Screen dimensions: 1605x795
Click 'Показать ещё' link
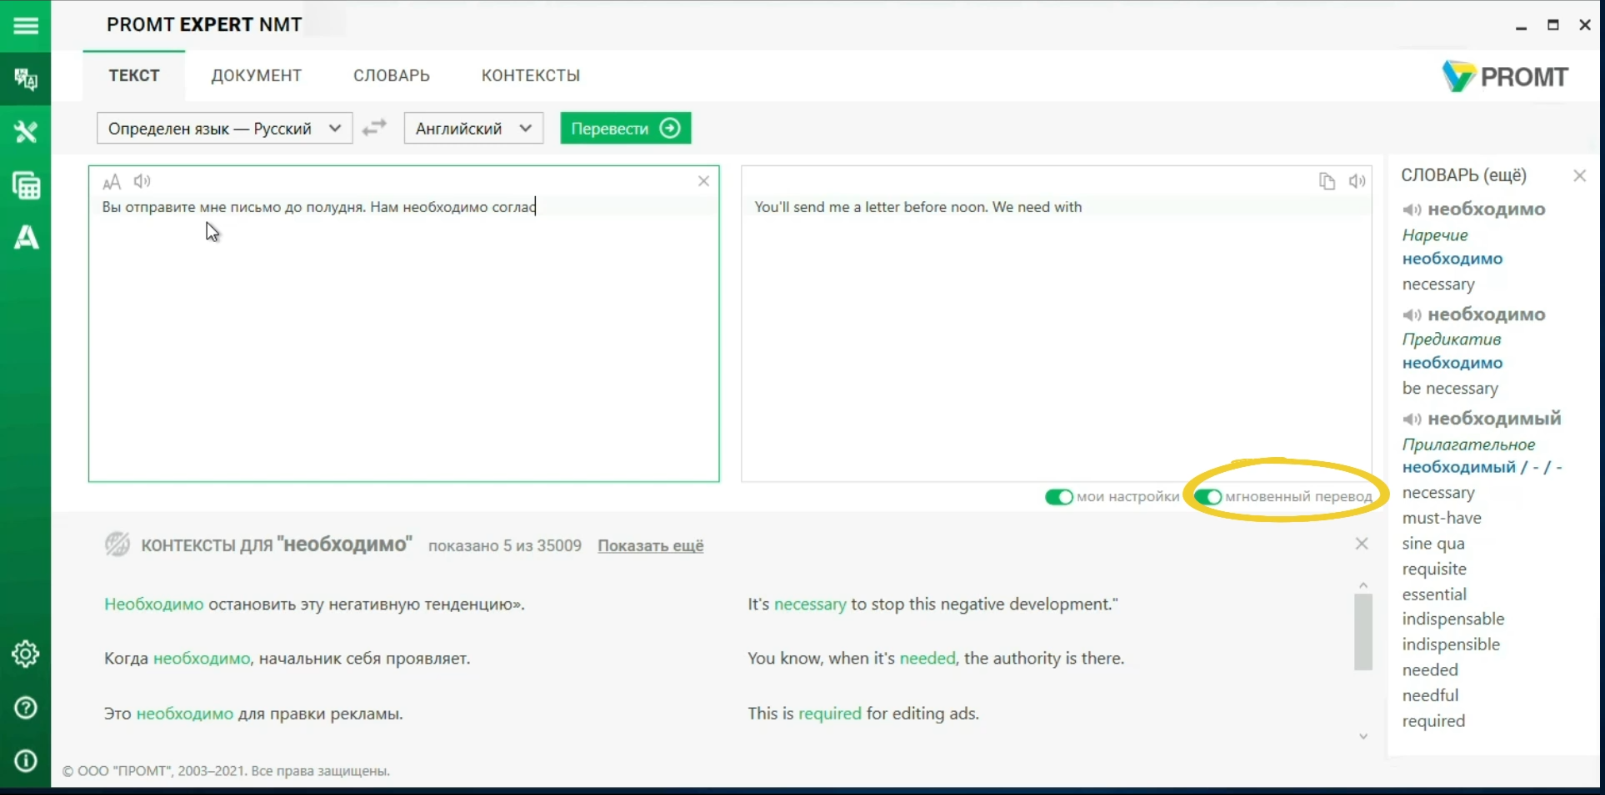pyautogui.click(x=651, y=546)
